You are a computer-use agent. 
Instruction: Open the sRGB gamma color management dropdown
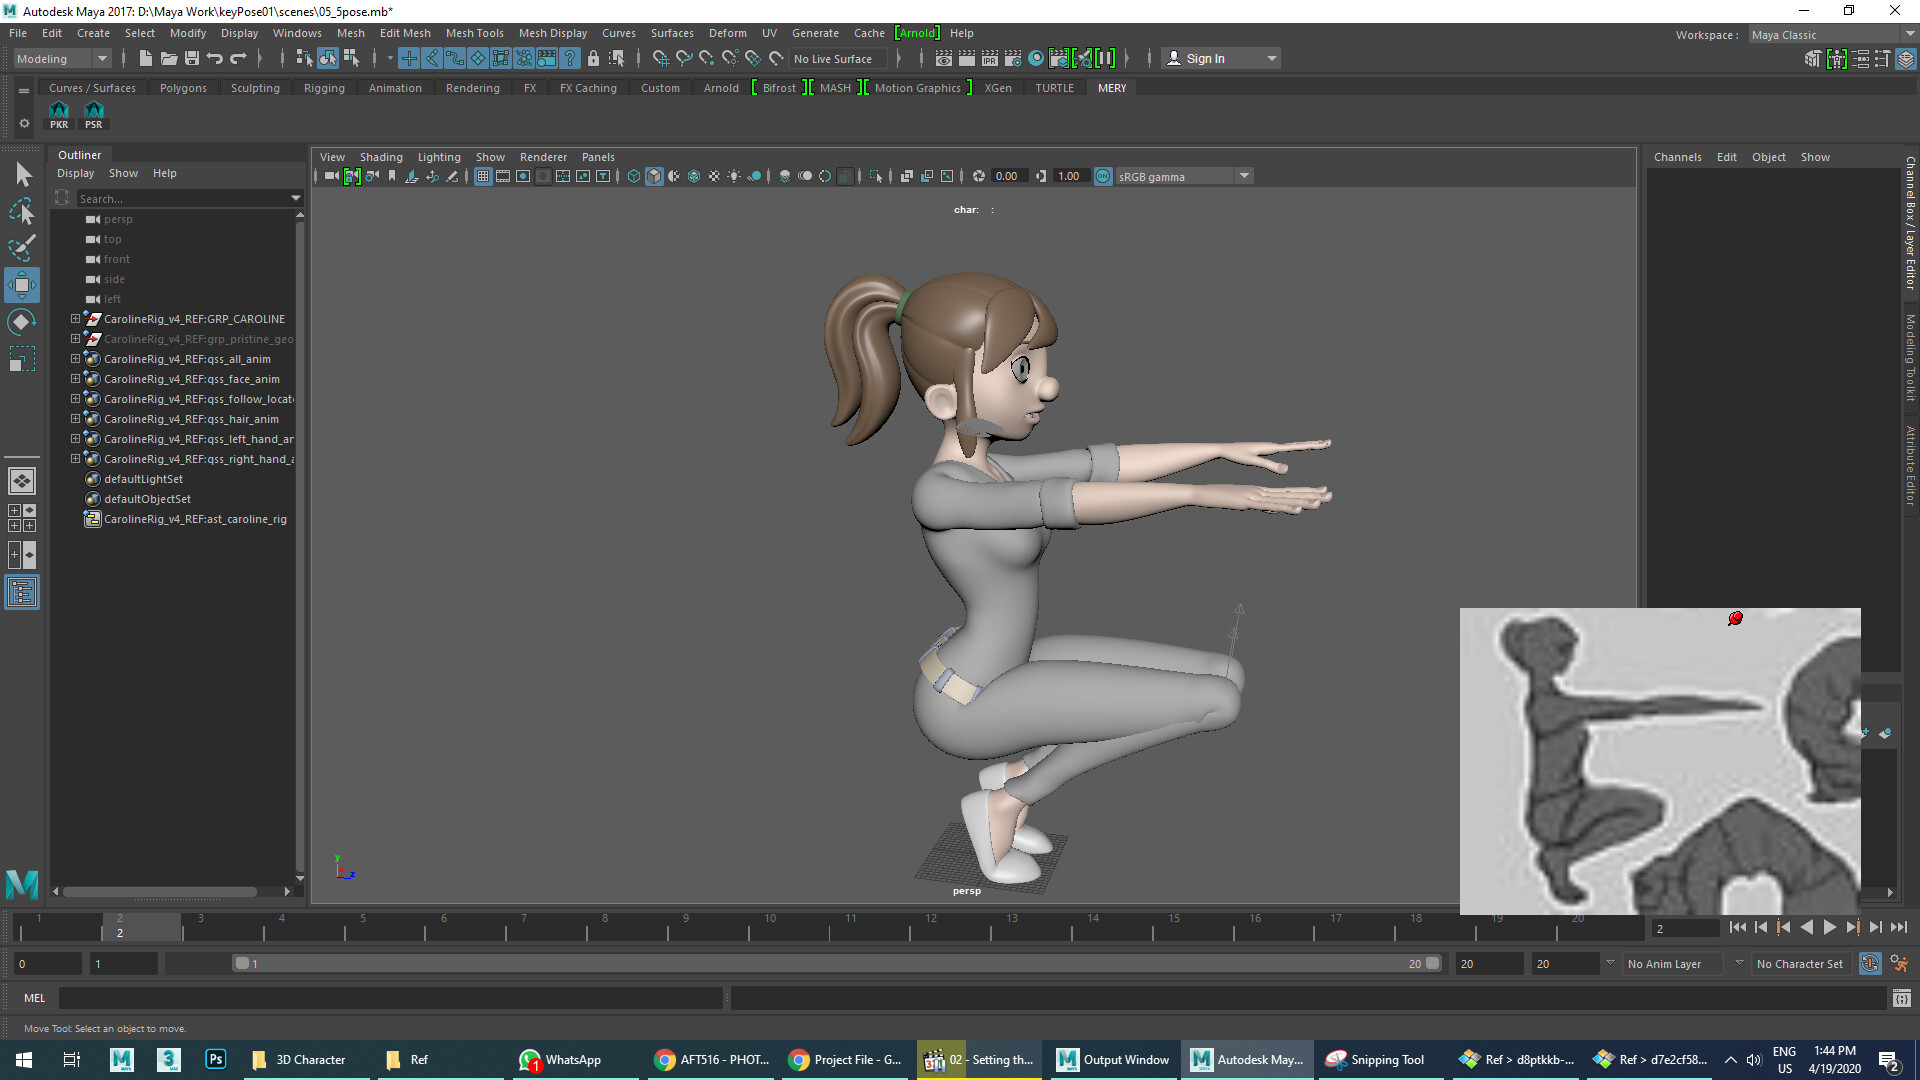point(1244,176)
